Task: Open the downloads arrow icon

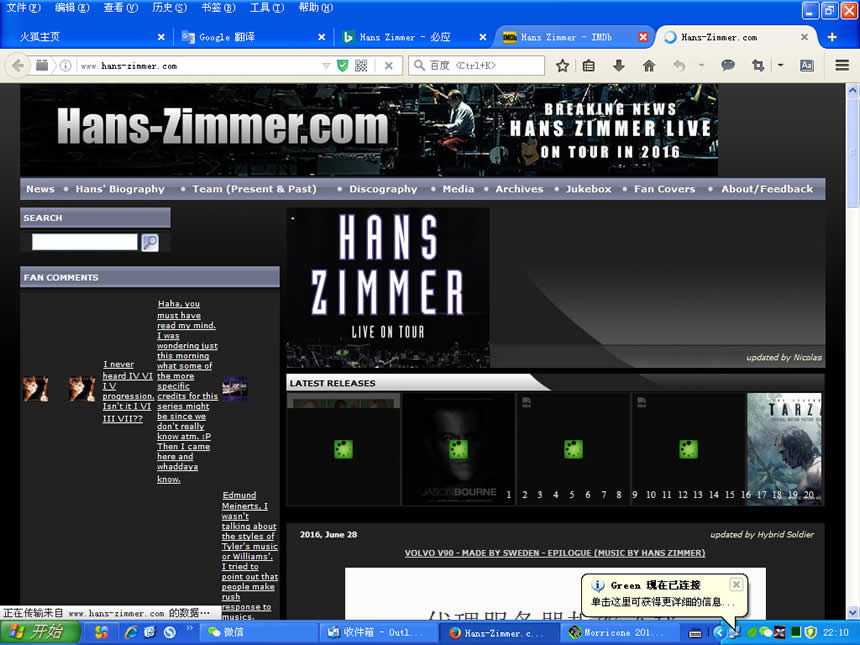Action: pyautogui.click(x=619, y=66)
